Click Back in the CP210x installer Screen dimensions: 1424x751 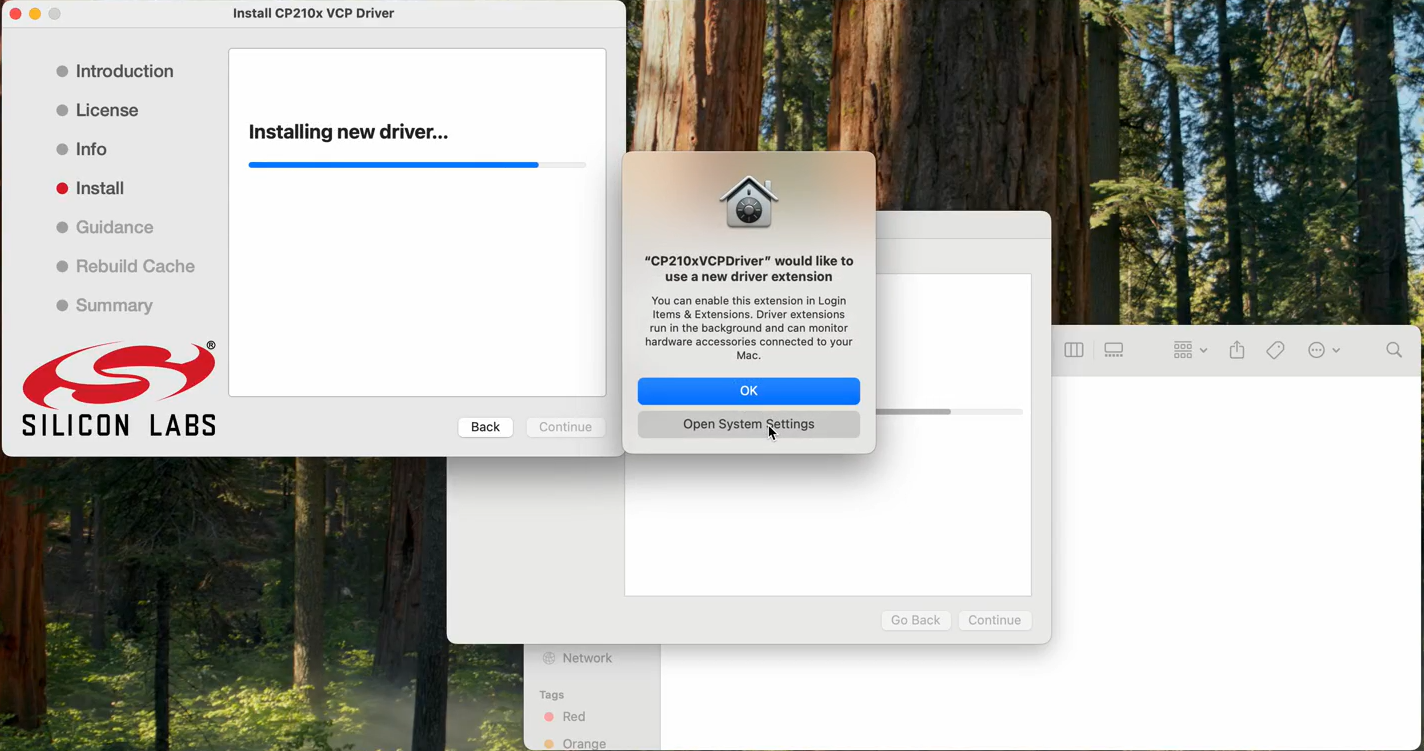(485, 427)
